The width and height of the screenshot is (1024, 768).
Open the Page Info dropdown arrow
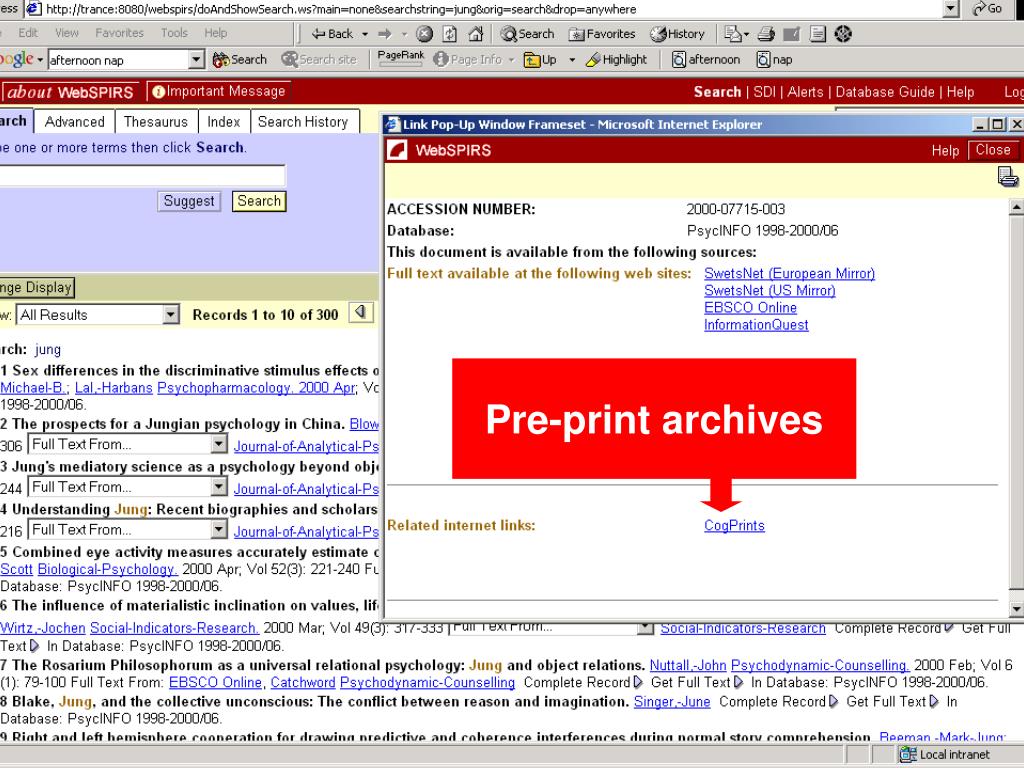(x=511, y=60)
